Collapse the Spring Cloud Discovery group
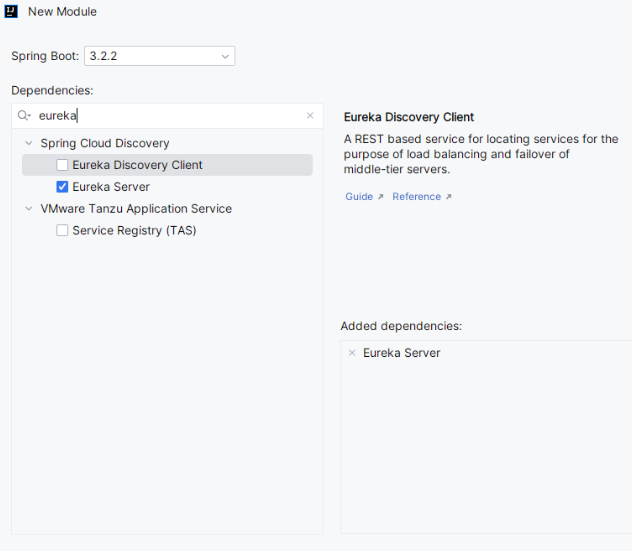This screenshot has height=551, width=632. 28,144
